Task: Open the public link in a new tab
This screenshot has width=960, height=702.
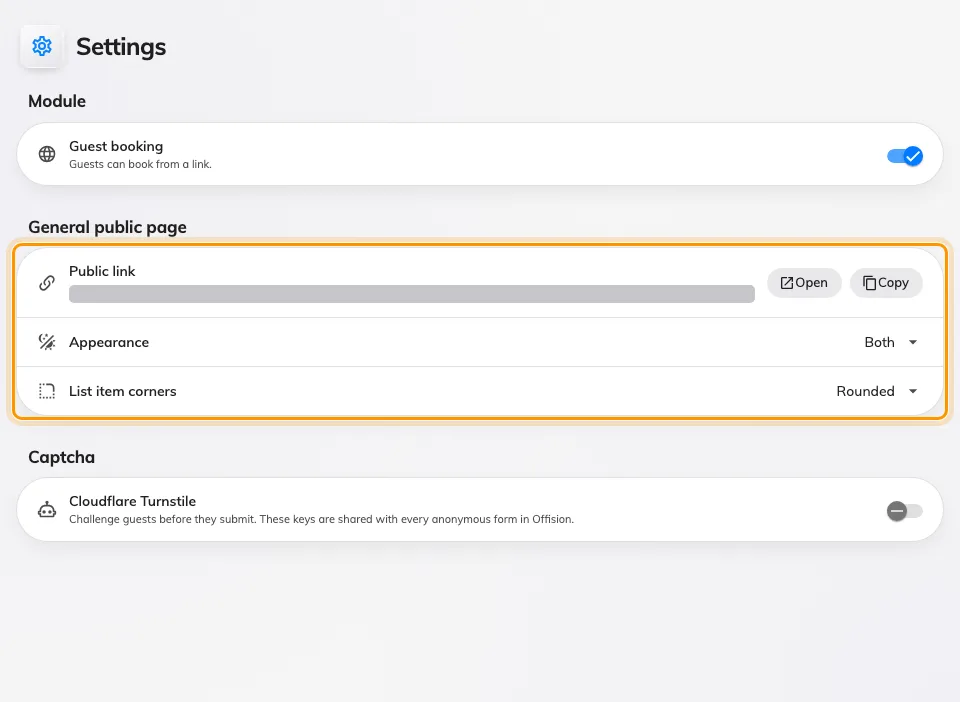Action: point(804,283)
